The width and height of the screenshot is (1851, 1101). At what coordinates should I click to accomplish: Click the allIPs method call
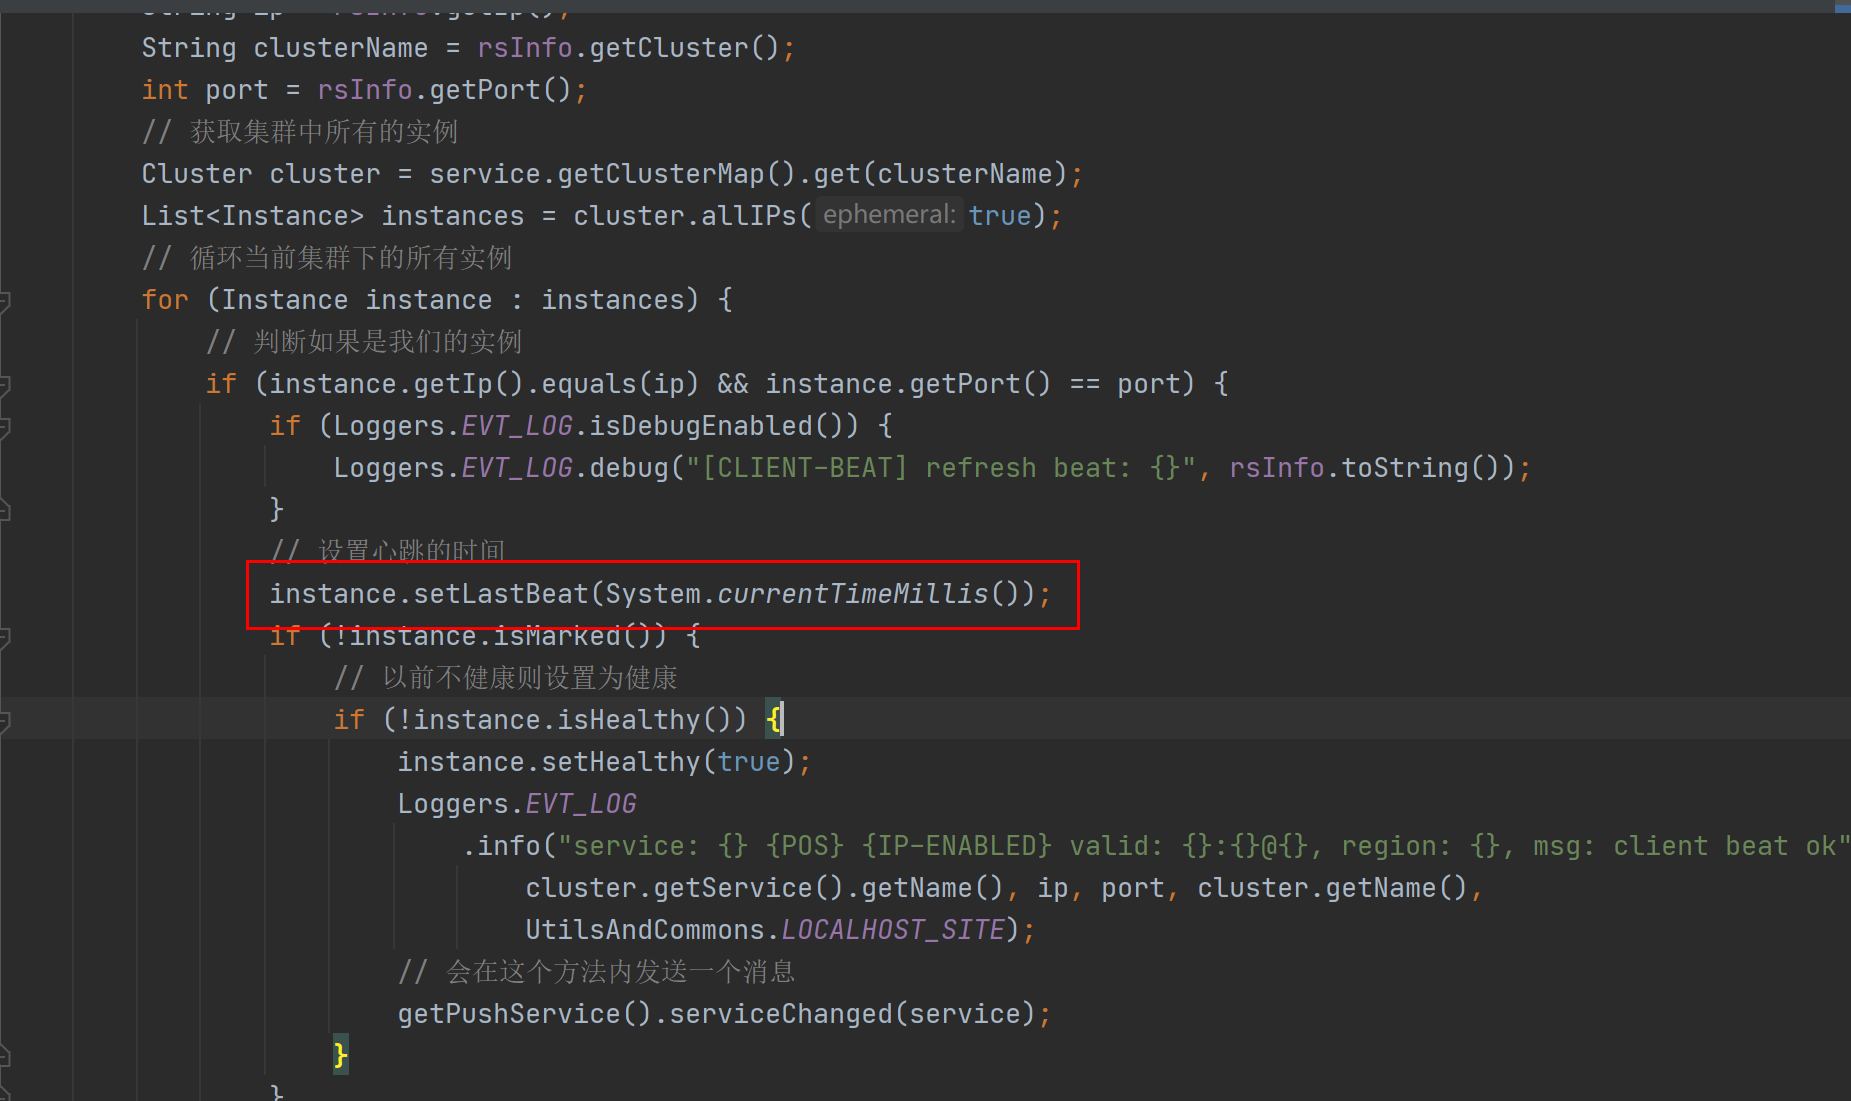[749, 216]
